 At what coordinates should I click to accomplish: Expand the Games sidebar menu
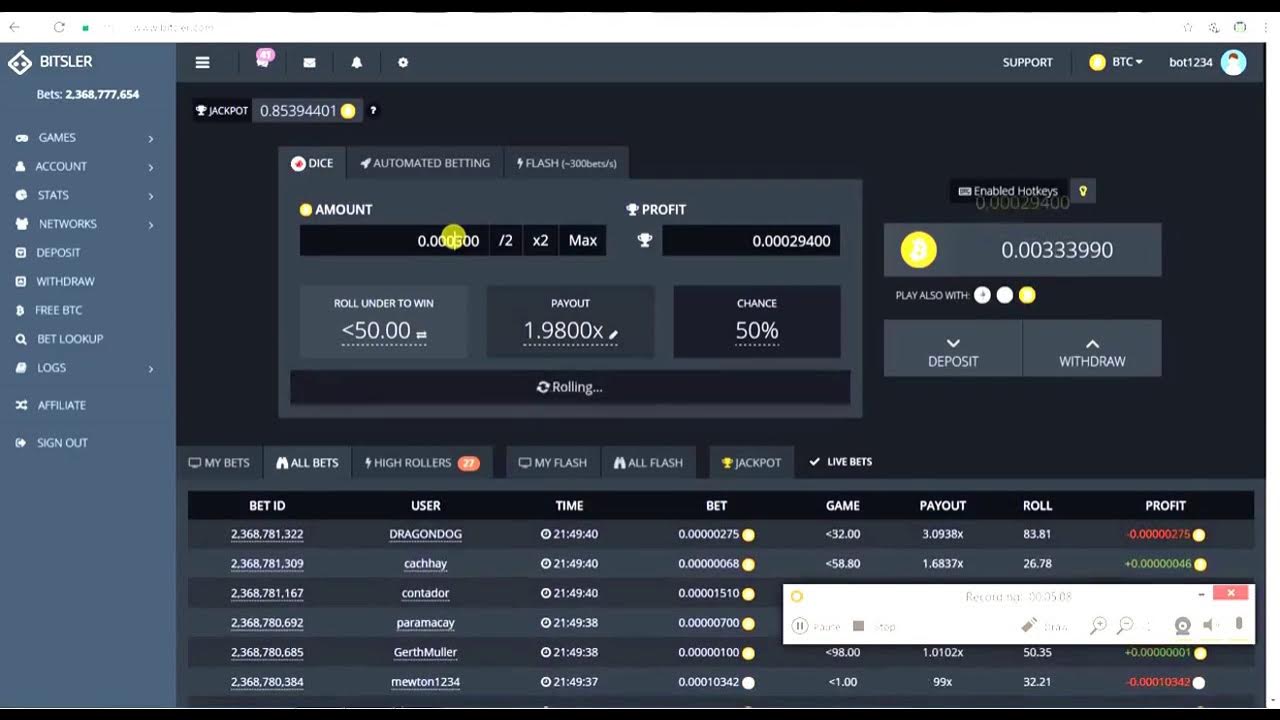click(x=88, y=138)
